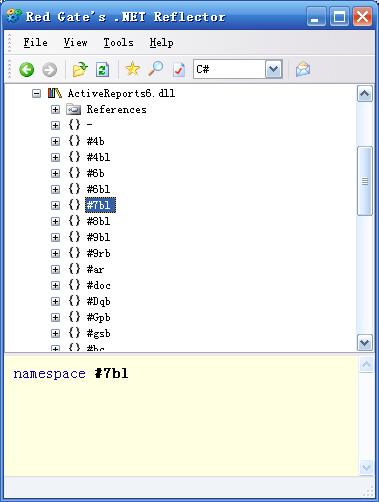Collapse the ActiveReports6.dll node
This screenshot has width=379, height=502.
click(x=36, y=94)
